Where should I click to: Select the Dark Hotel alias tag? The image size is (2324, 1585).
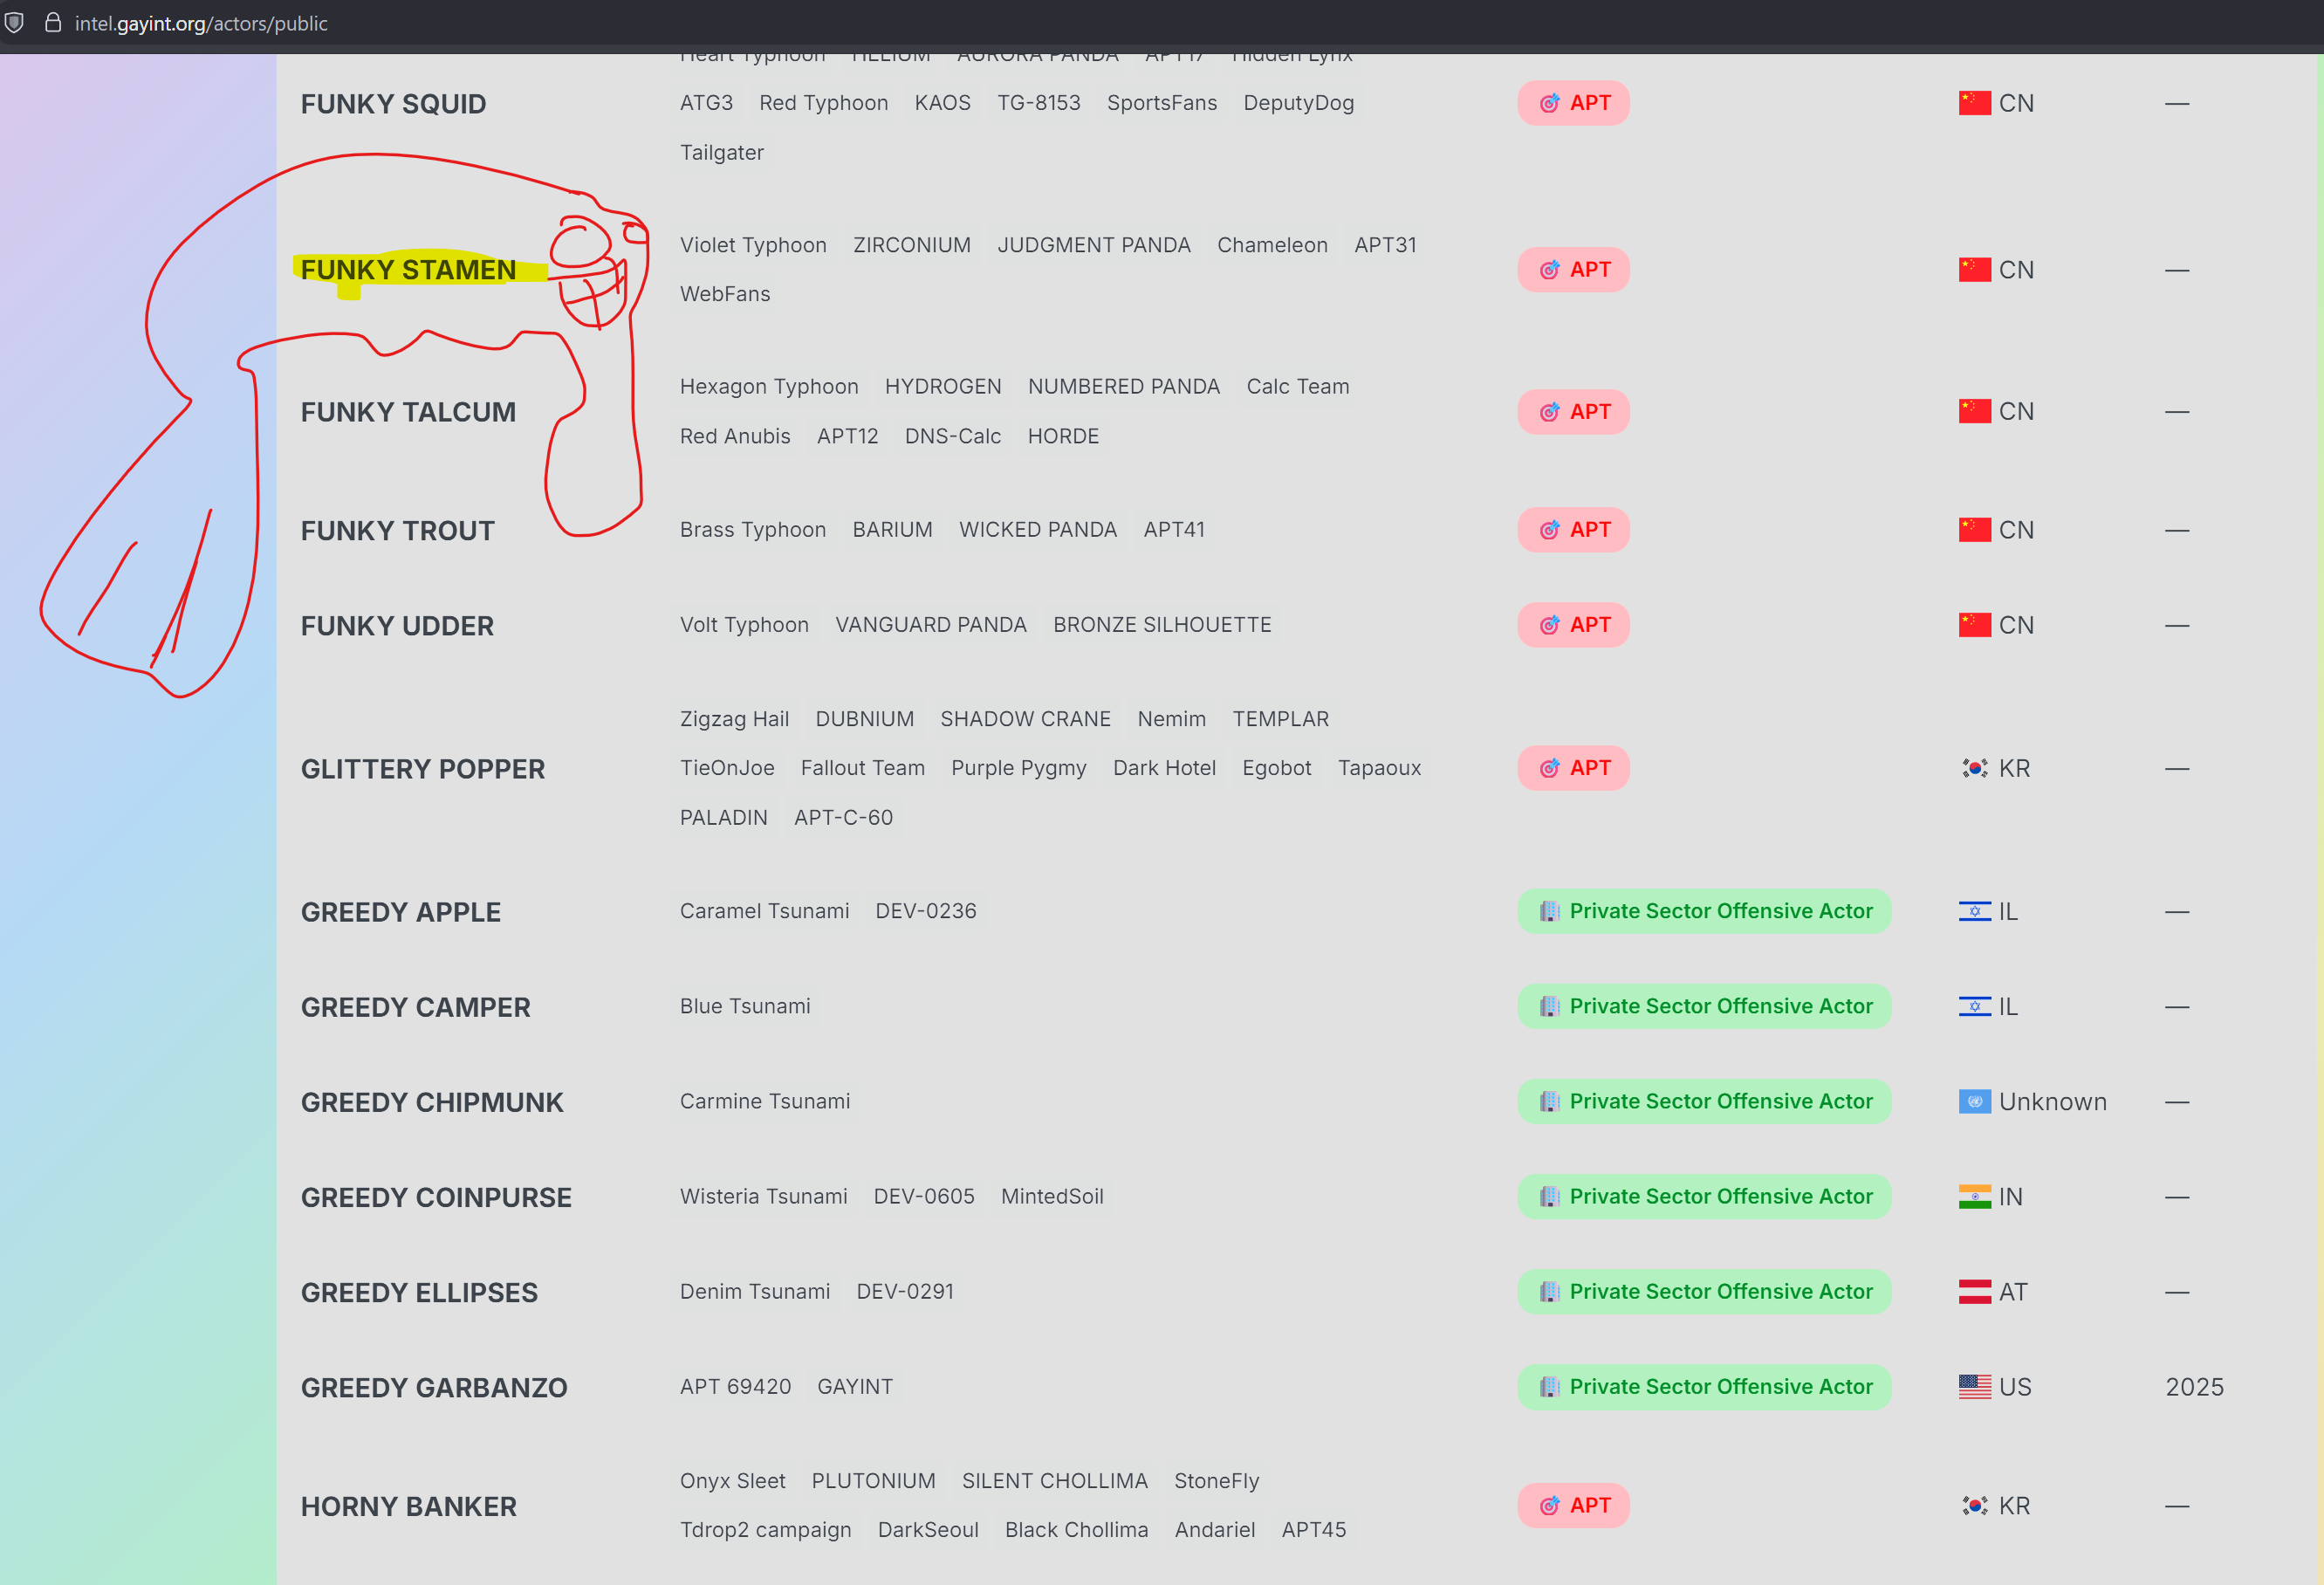(x=1164, y=768)
